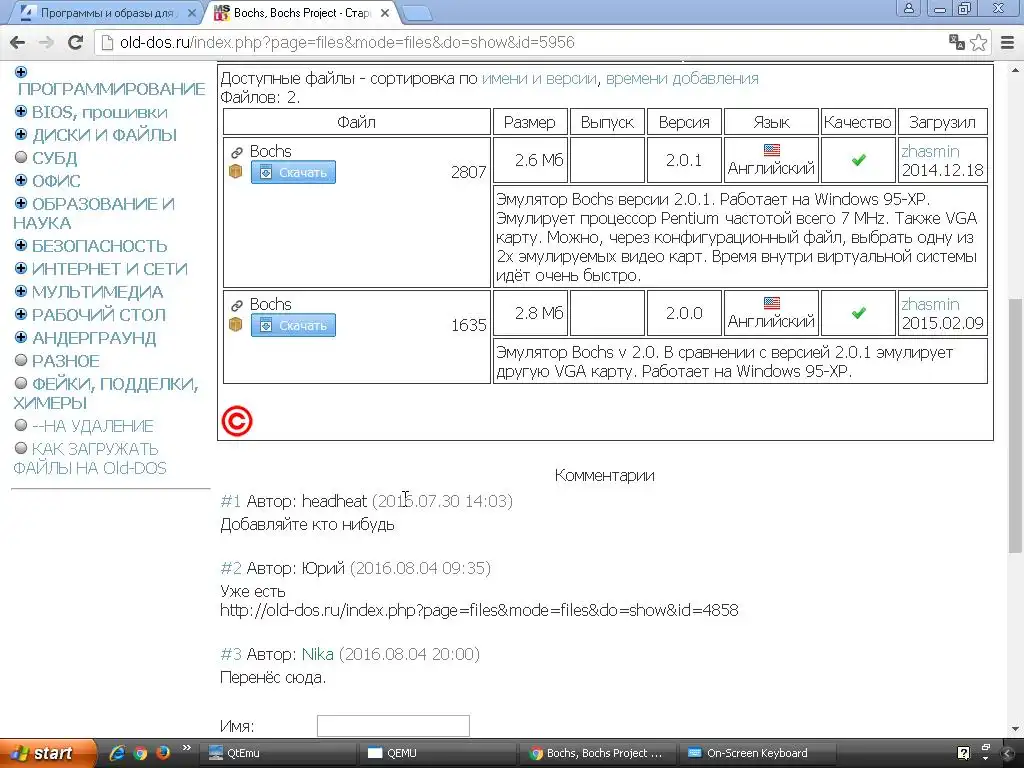Bookmark this page with the star icon
1024x768 pixels.
coord(978,42)
